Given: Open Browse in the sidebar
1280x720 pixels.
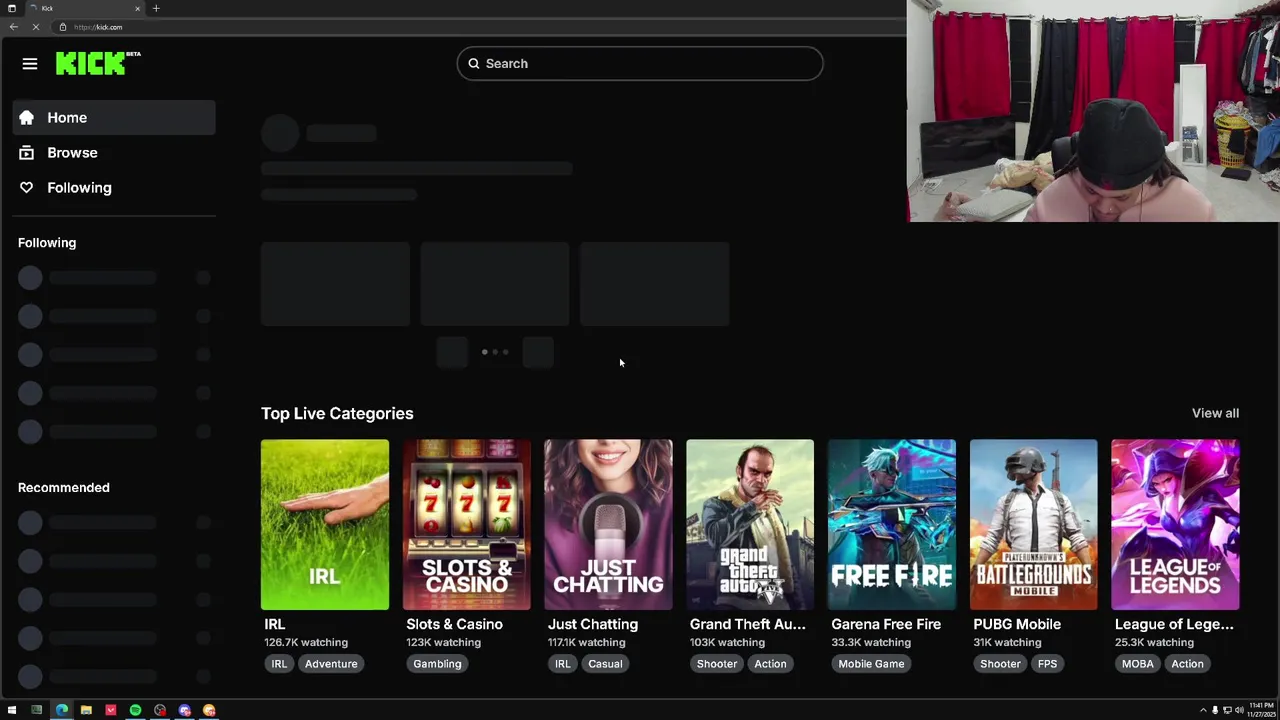Looking at the screenshot, I should click(x=114, y=152).
